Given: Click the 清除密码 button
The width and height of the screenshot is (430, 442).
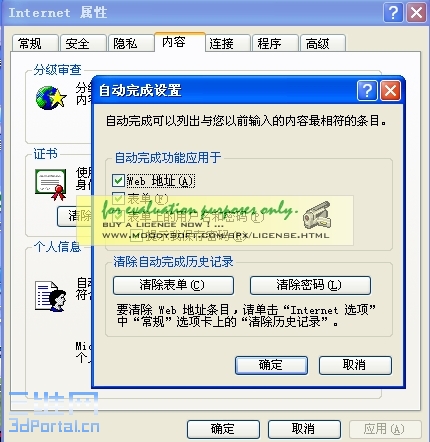Looking at the screenshot, I should click(310, 285).
